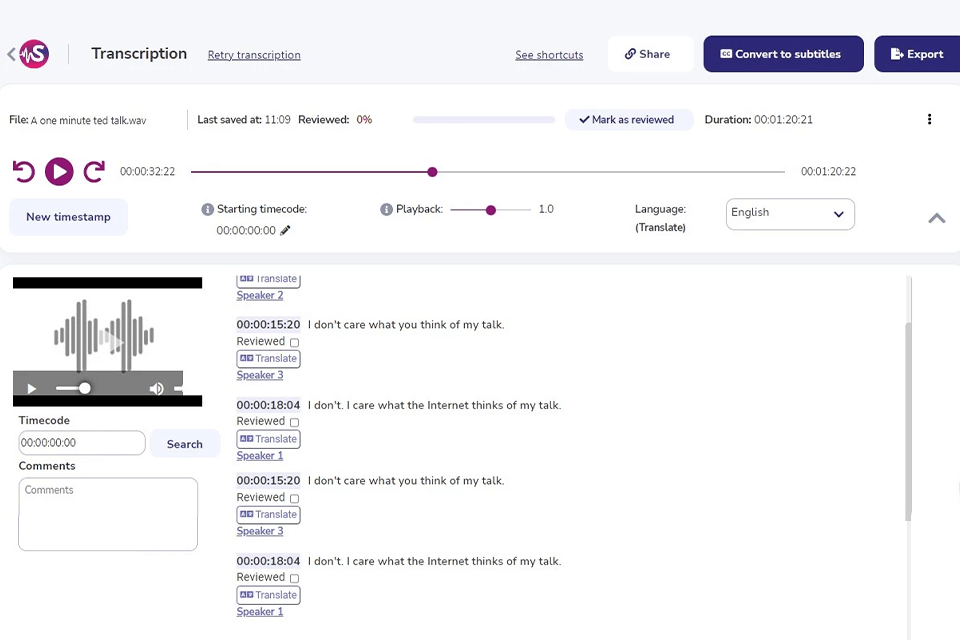
Task: Adjust the video preview progress slider
Action: point(84,388)
